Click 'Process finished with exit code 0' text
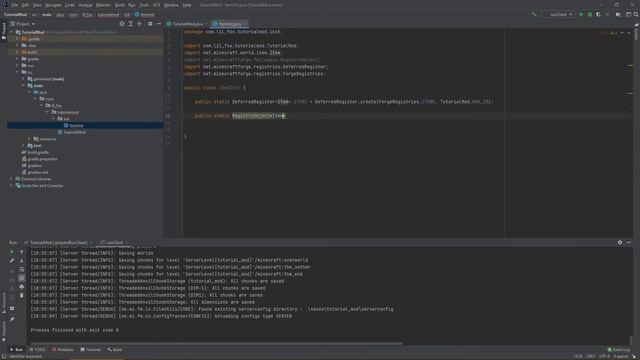640x360 pixels. 74,330
